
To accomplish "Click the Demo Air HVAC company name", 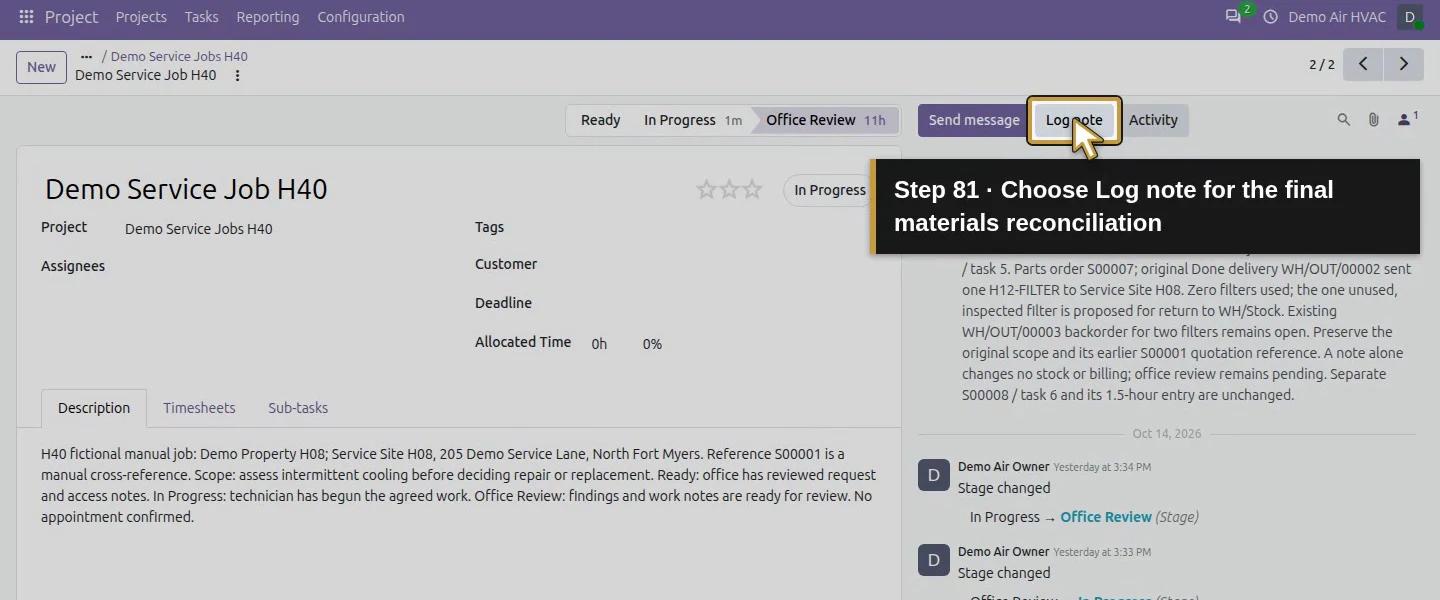I will click(1337, 17).
